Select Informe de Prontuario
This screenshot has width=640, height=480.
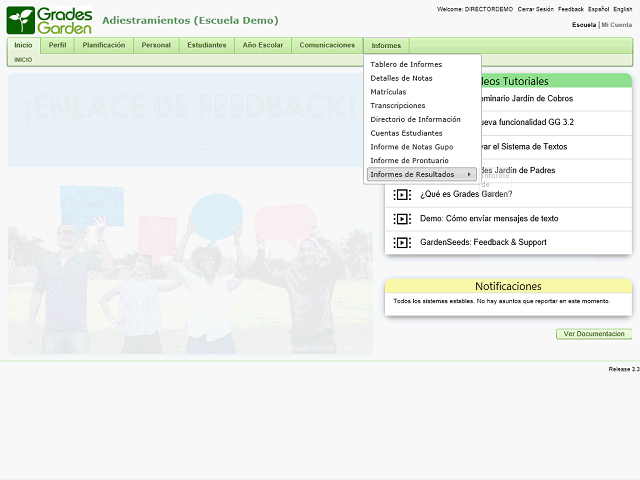409,161
